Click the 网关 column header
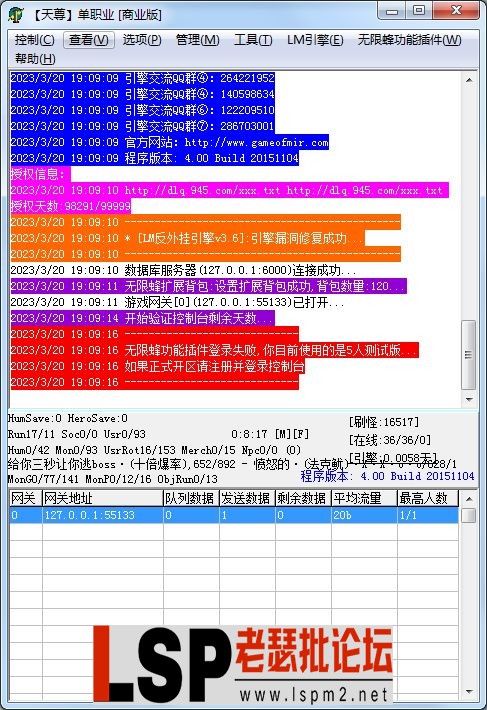 coord(25,499)
